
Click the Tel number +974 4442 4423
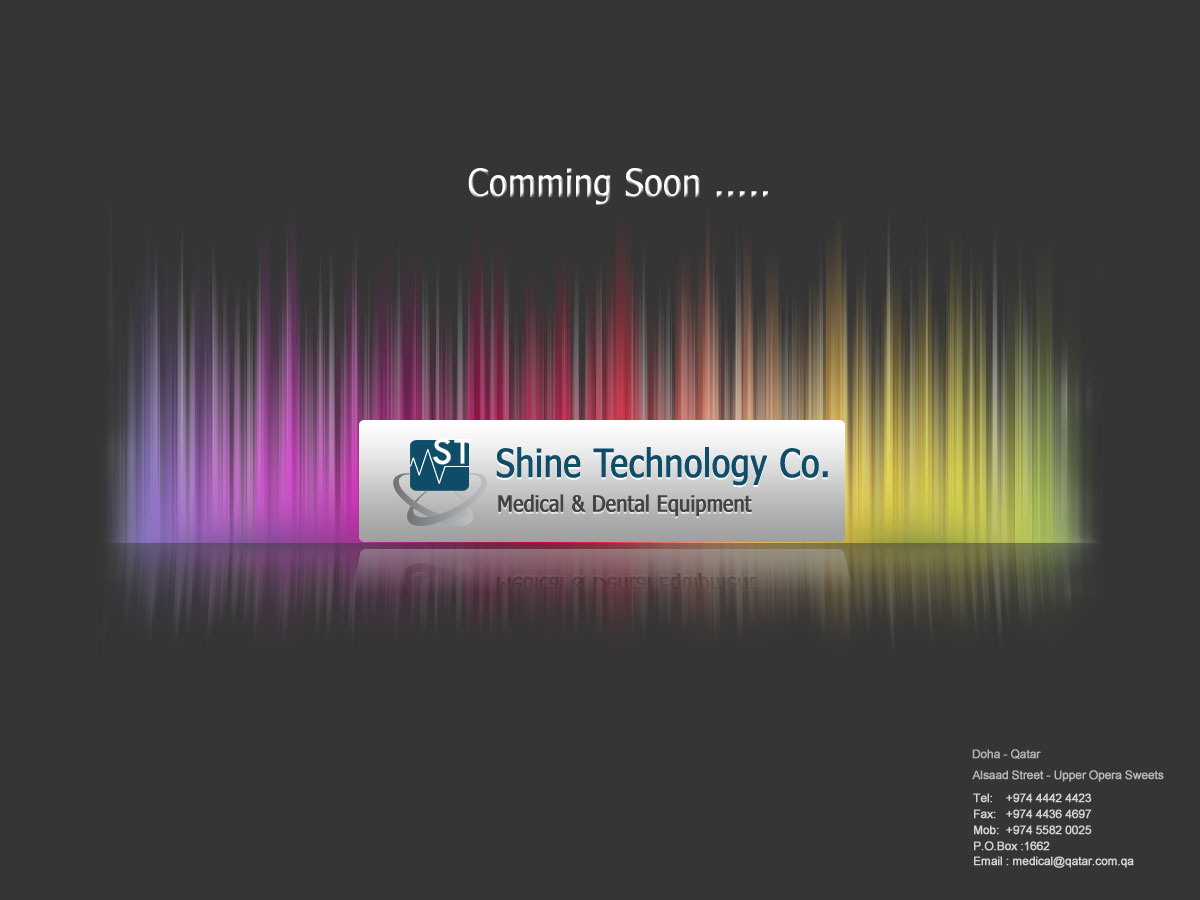tap(1048, 798)
